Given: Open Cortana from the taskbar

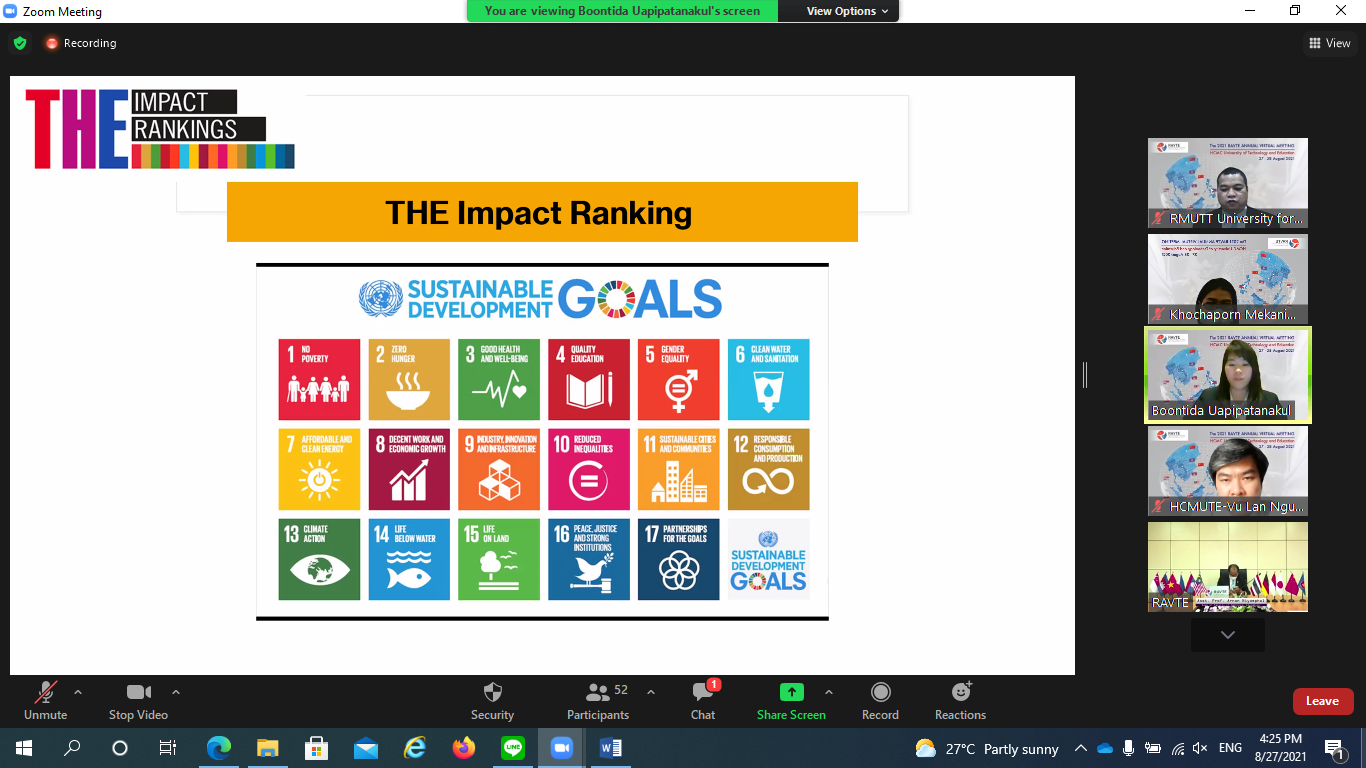Looking at the screenshot, I should coord(120,748).
